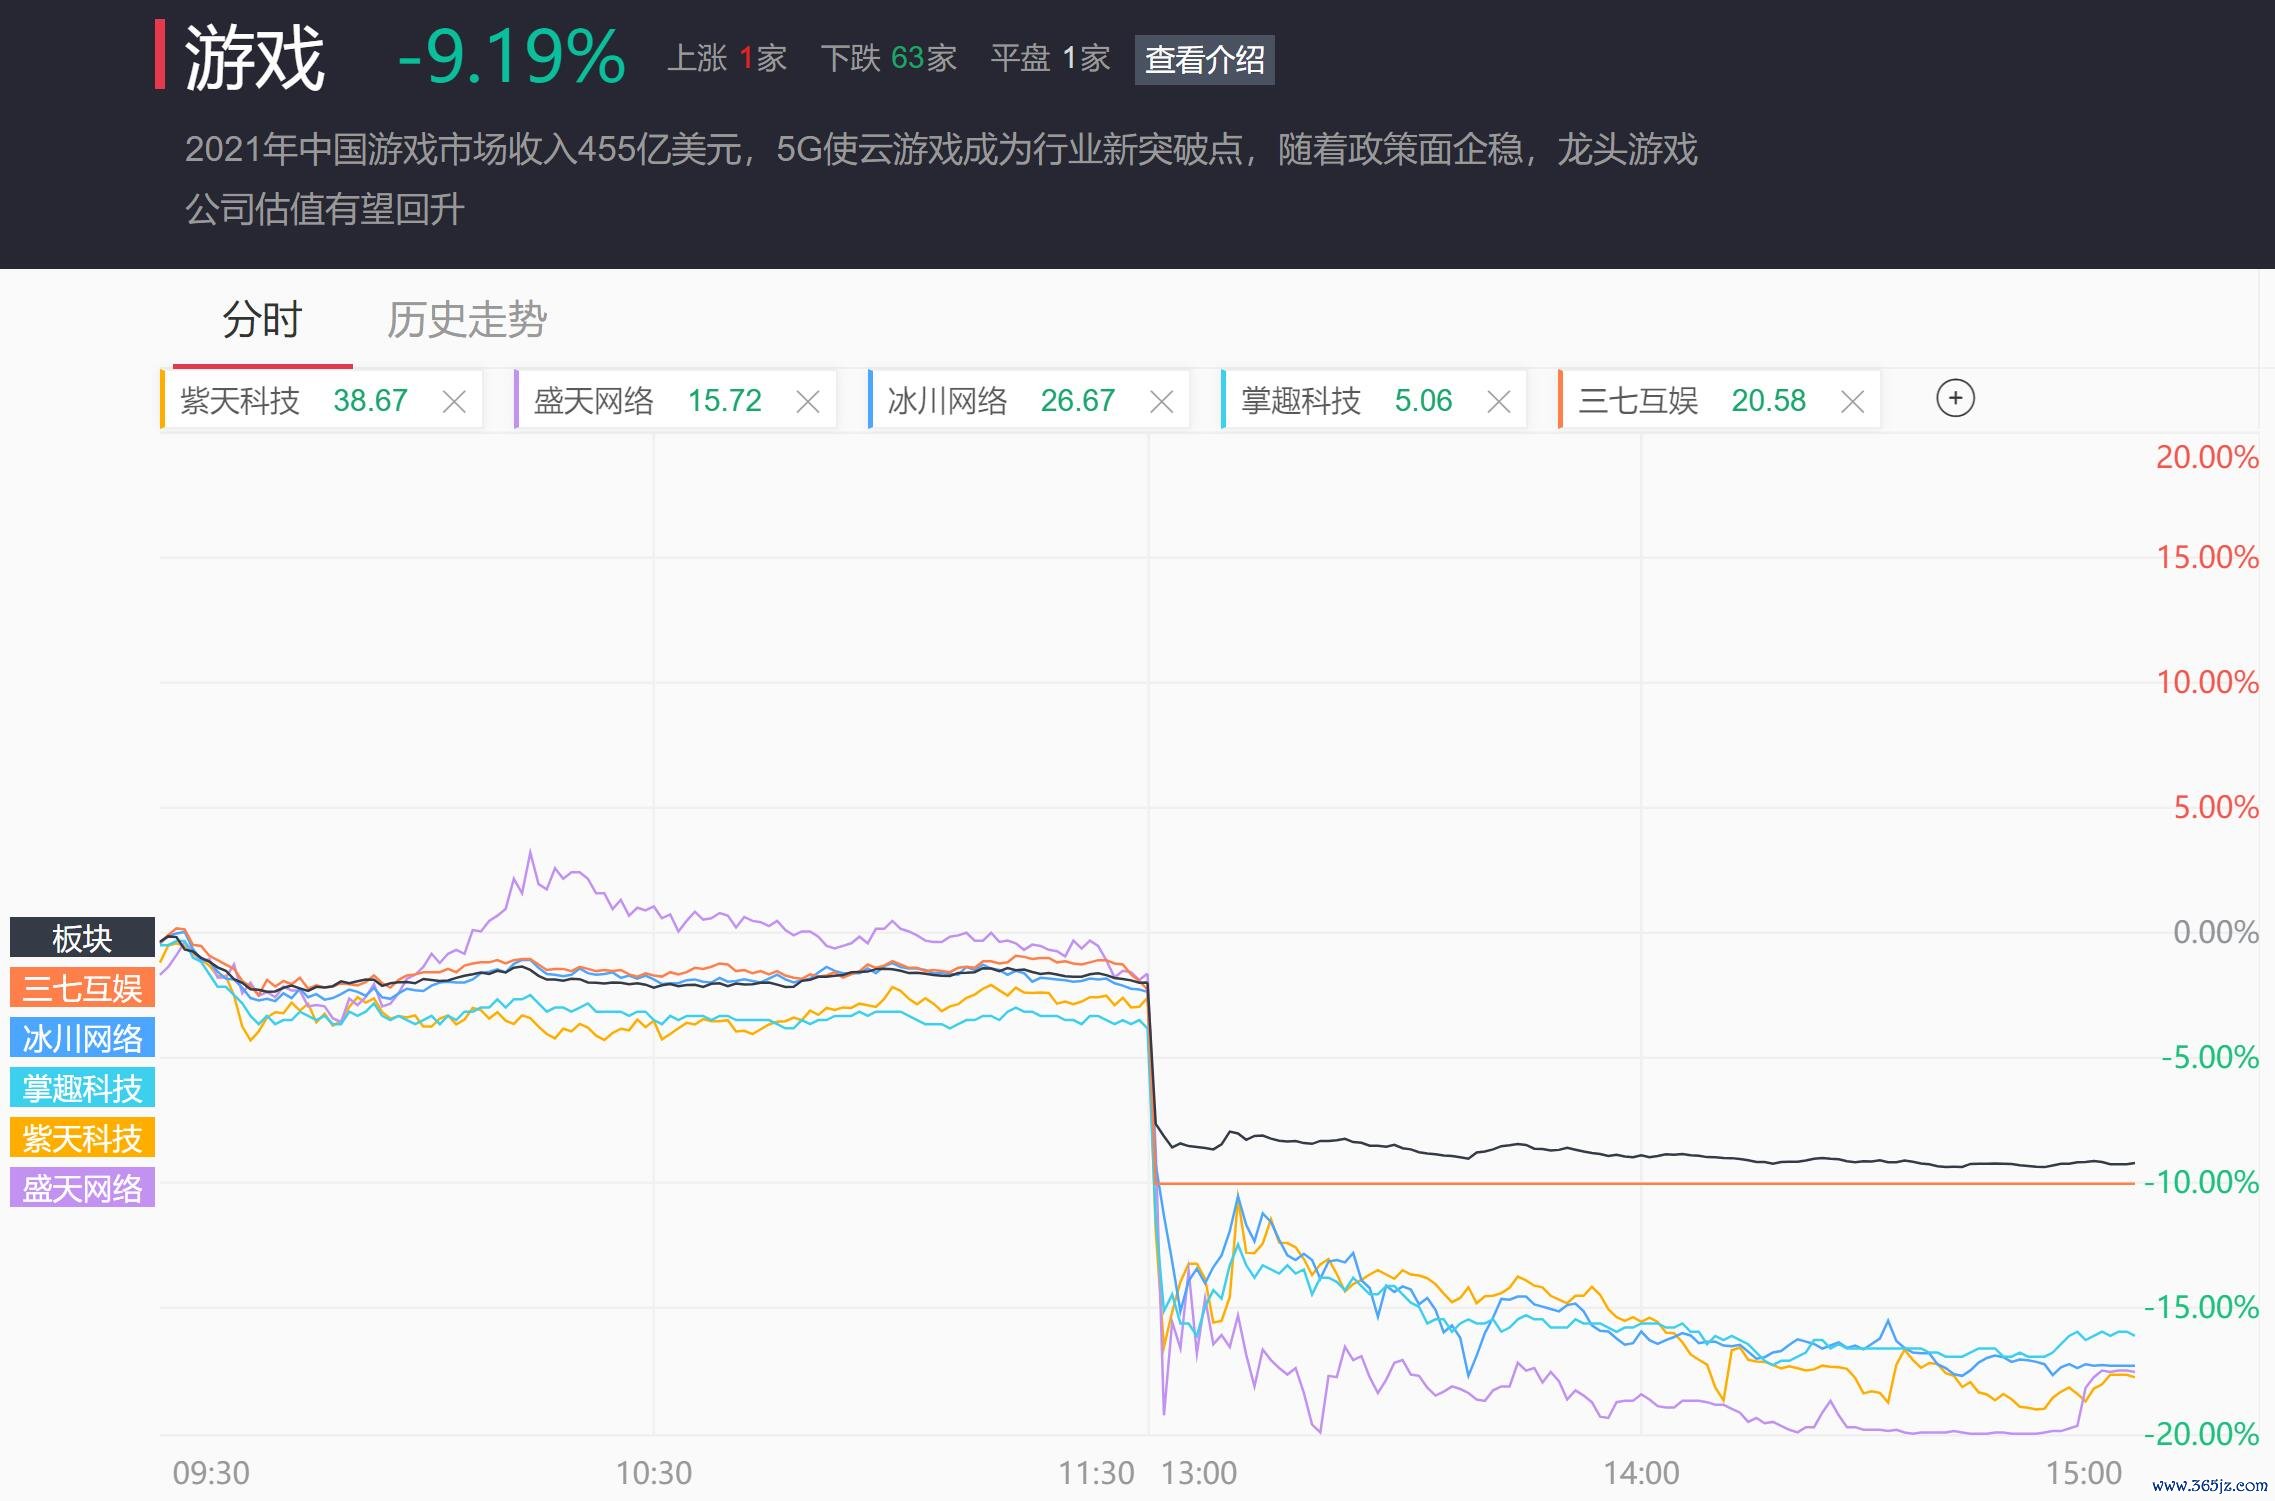The image size is (2275, 1501).
Task: Remove 紫天科技 stock chip with X
Action: 454,402
